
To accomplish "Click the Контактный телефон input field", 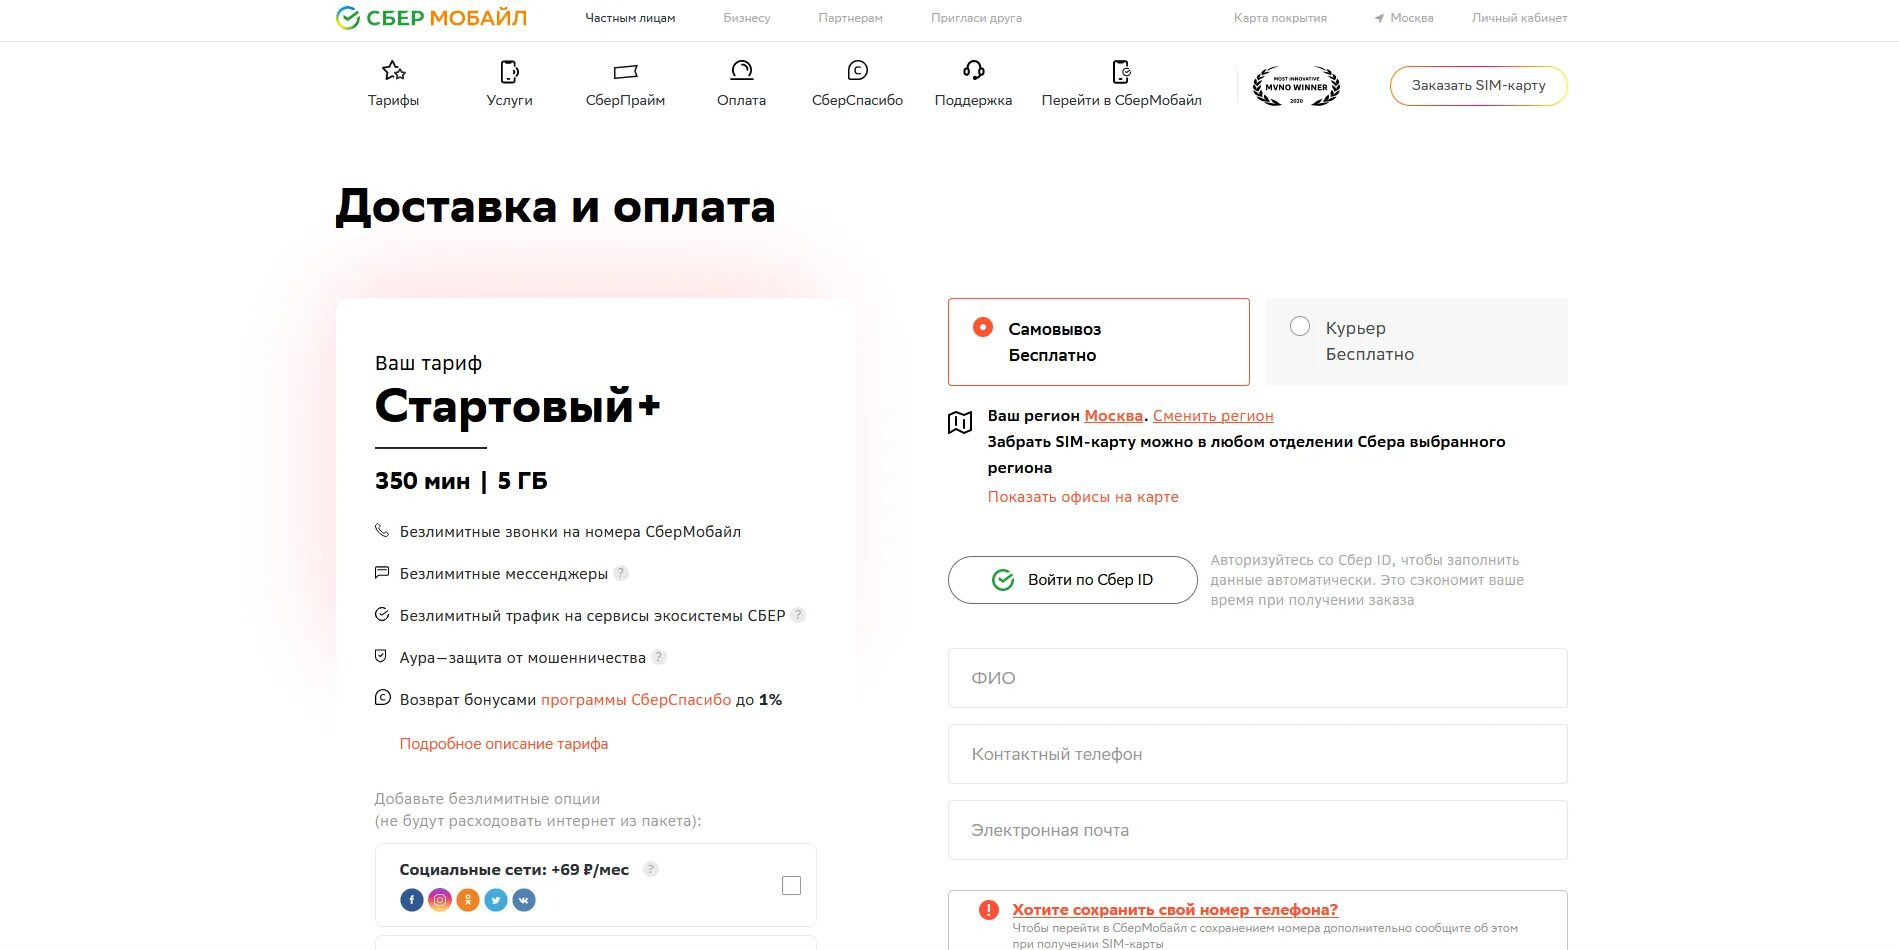I will [1258, 754].
